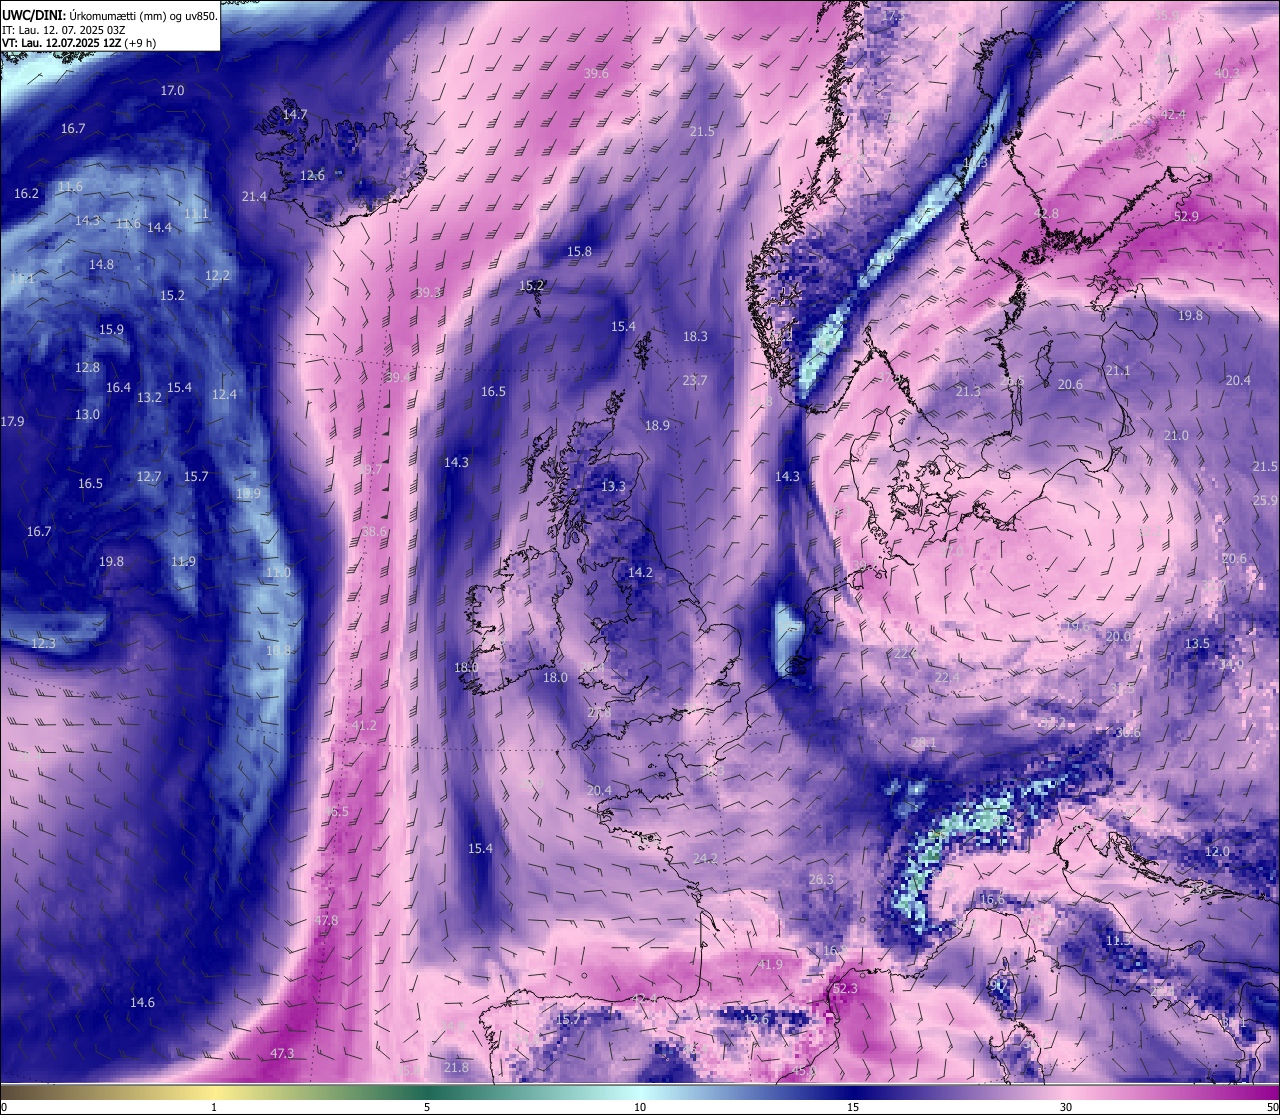Screen dimensions: 1280x1115
Task: Click the 39.4 value in the pink band
Action: coord(398,377)
